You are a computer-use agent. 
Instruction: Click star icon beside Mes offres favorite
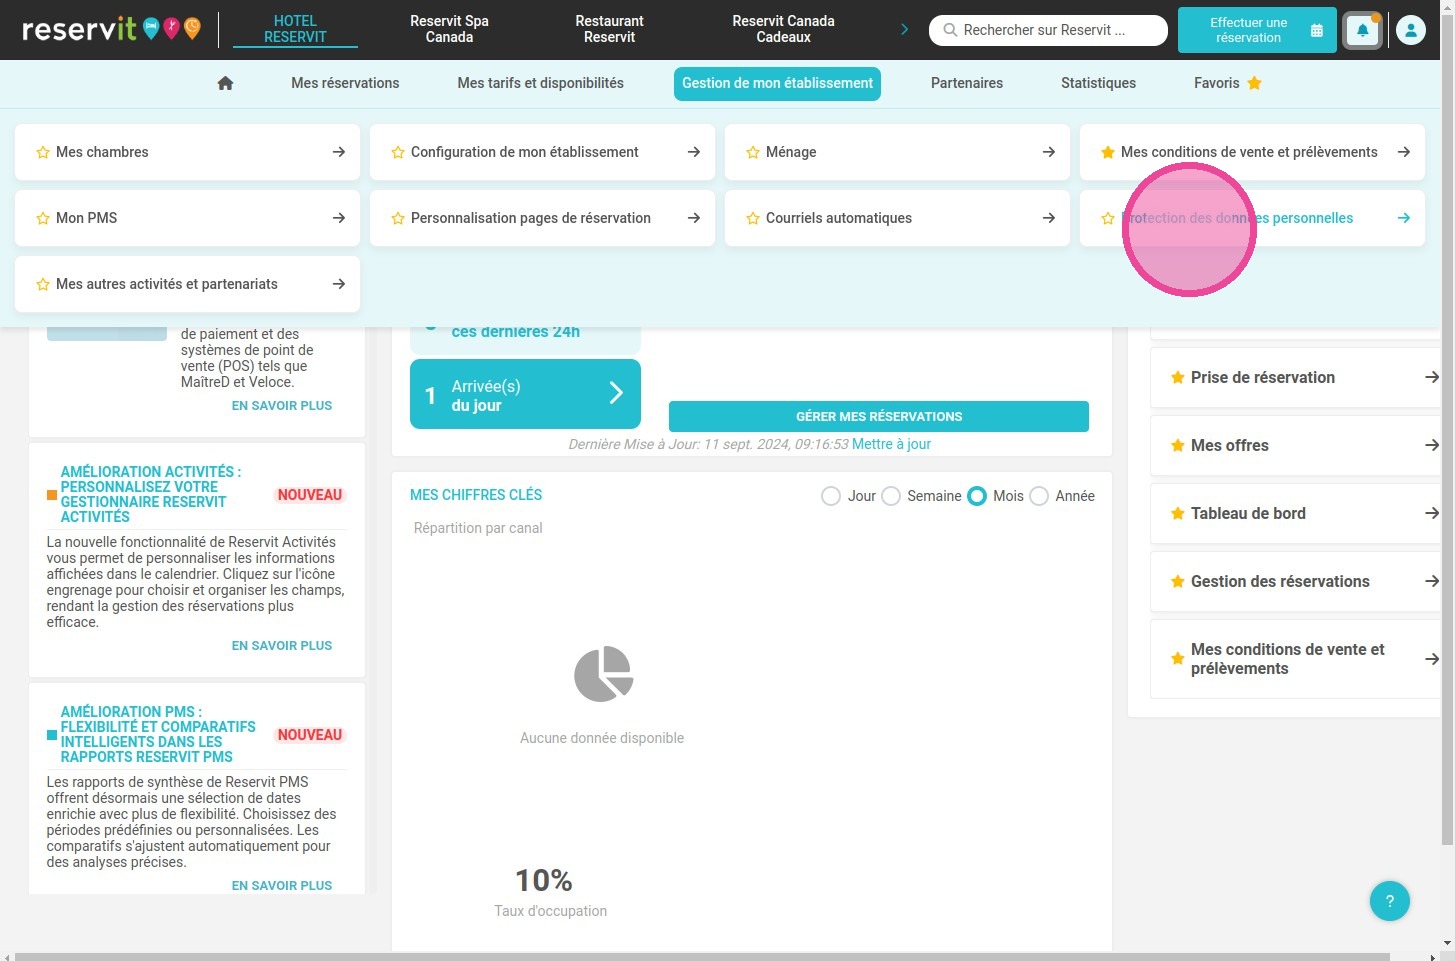[x=1178, y=445]
